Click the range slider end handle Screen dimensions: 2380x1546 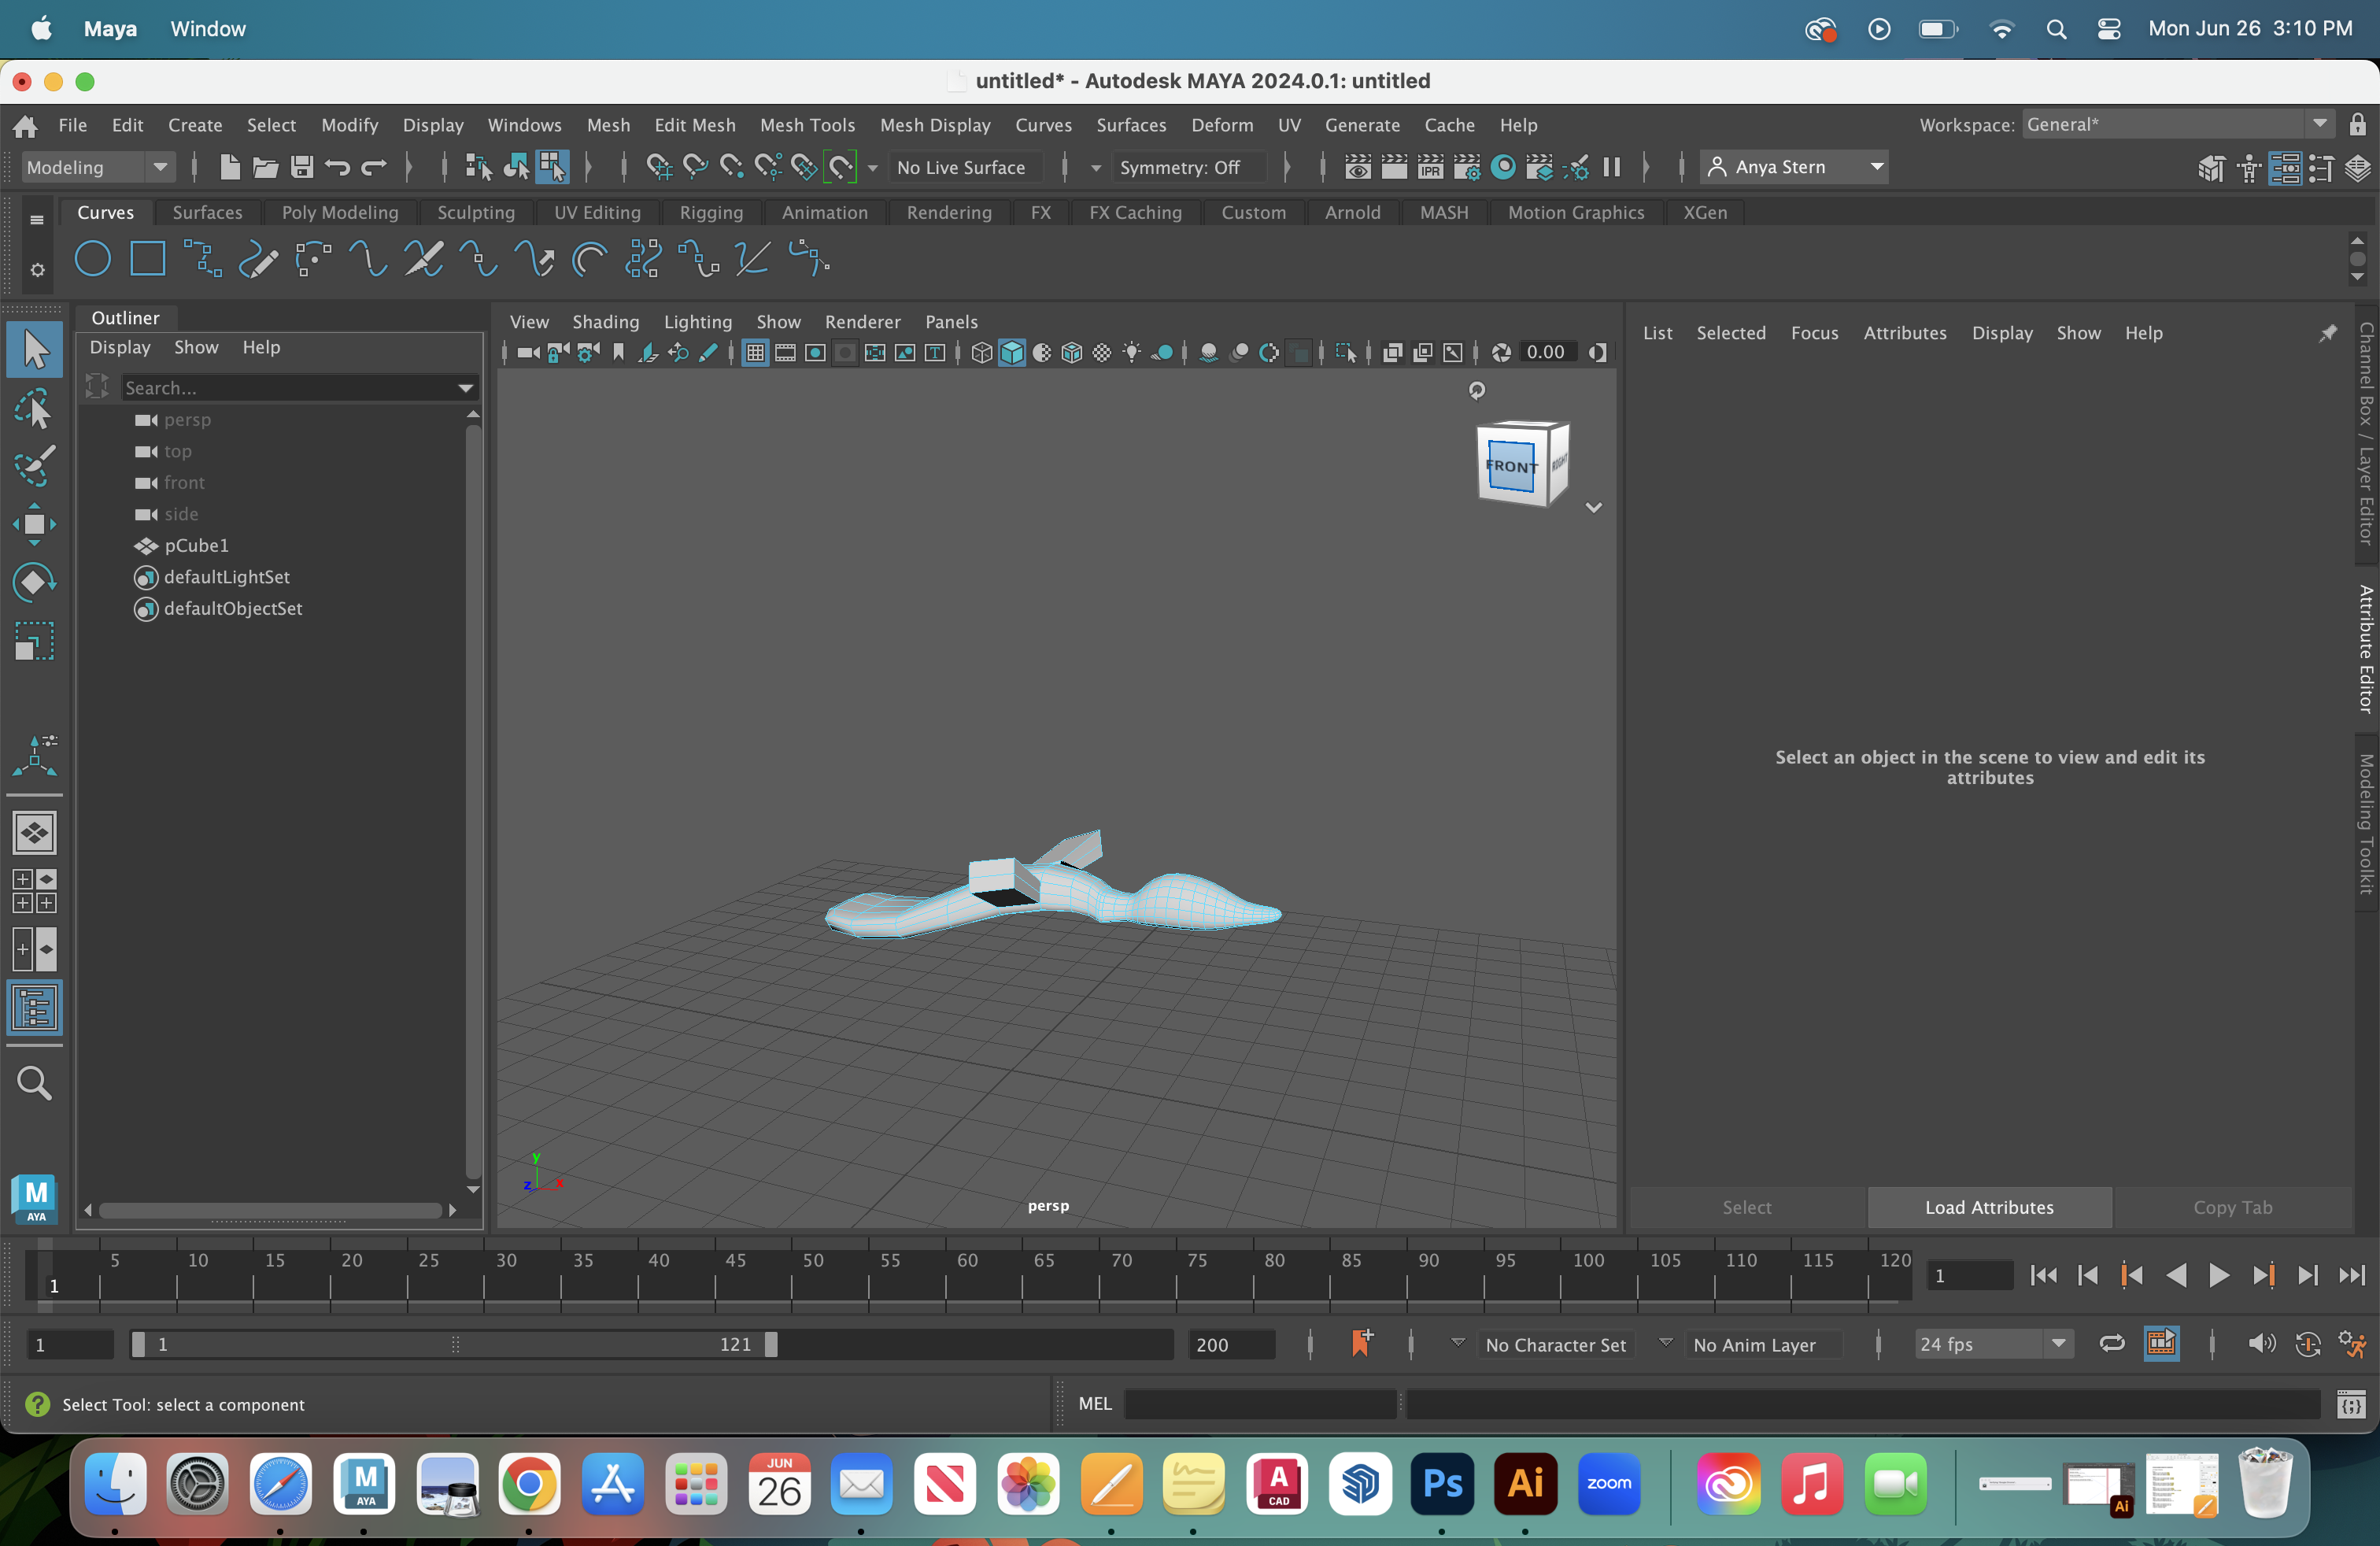click(x=771, y=1344)
